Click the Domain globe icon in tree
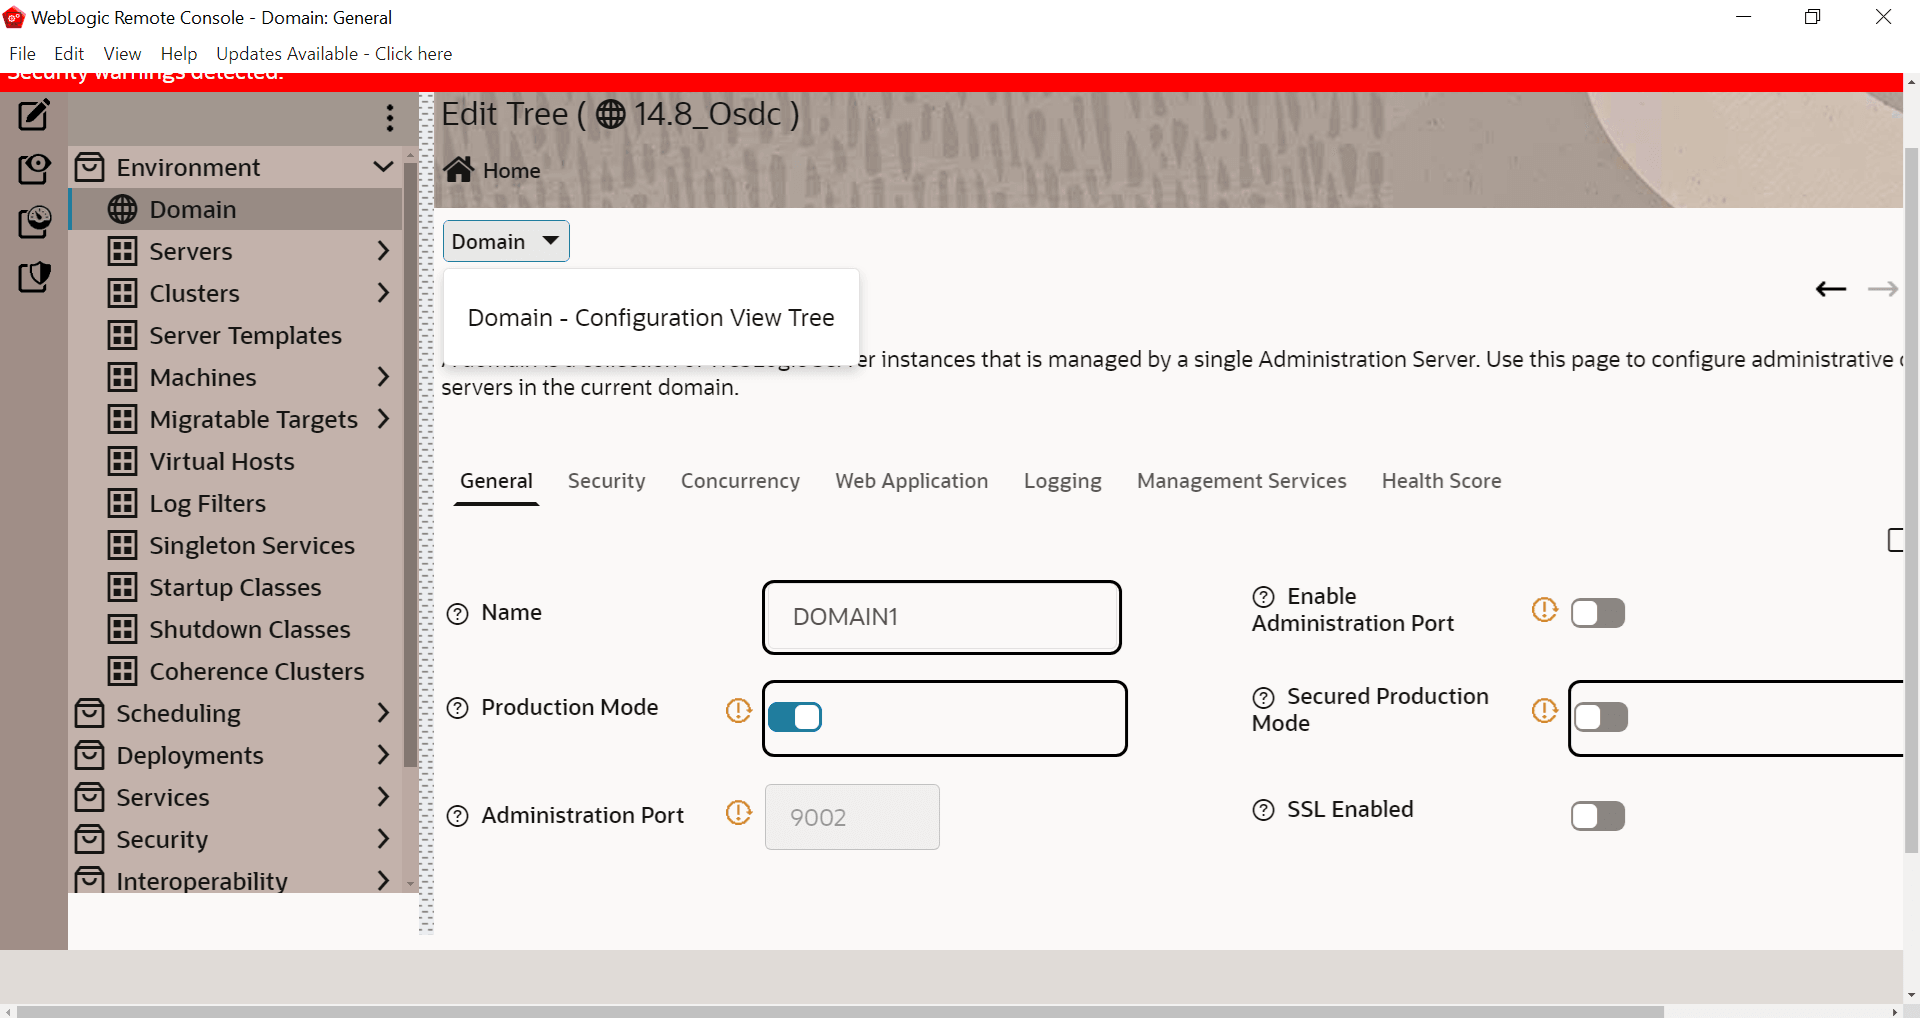This screenshot has width=1920, height=1018. [123, 209]
